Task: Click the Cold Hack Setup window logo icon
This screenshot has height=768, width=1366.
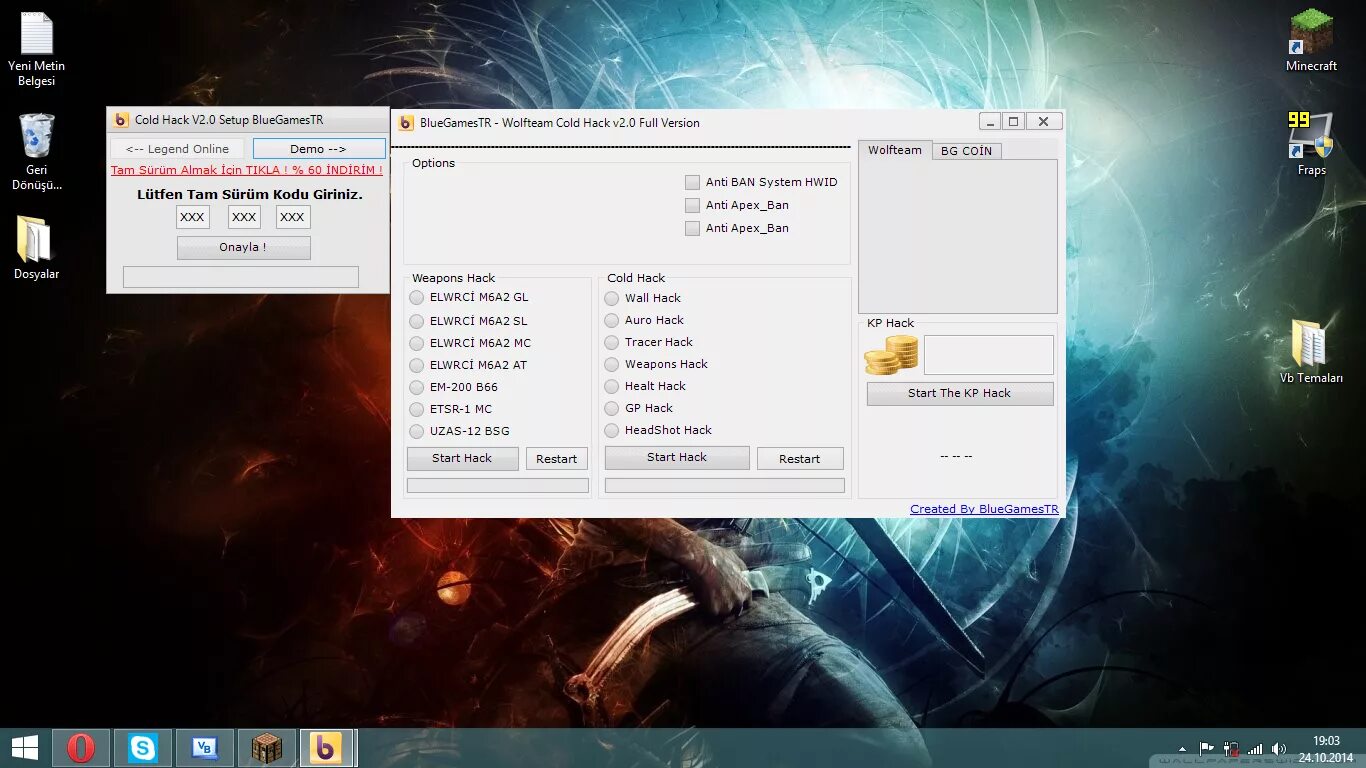Action: coord(121,120)
